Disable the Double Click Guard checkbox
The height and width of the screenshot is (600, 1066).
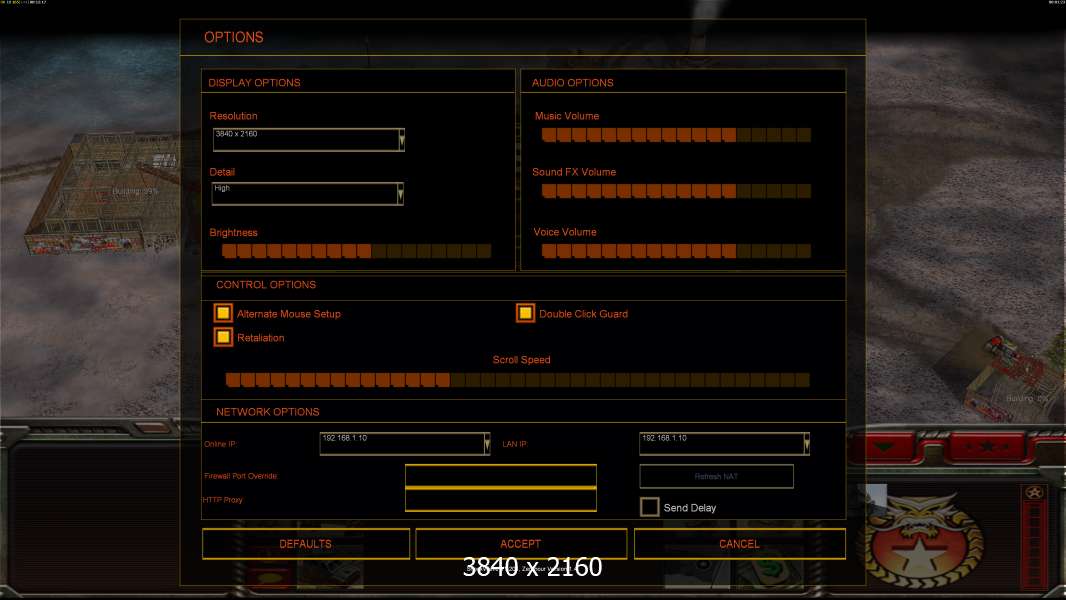pyautogui.click(x=525, y=313)
